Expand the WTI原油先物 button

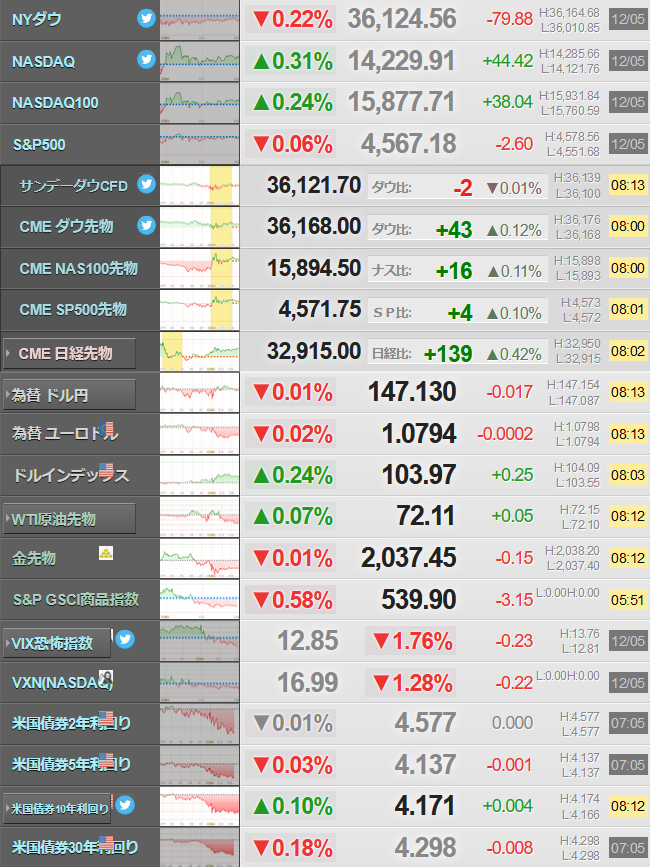(69, 519)
